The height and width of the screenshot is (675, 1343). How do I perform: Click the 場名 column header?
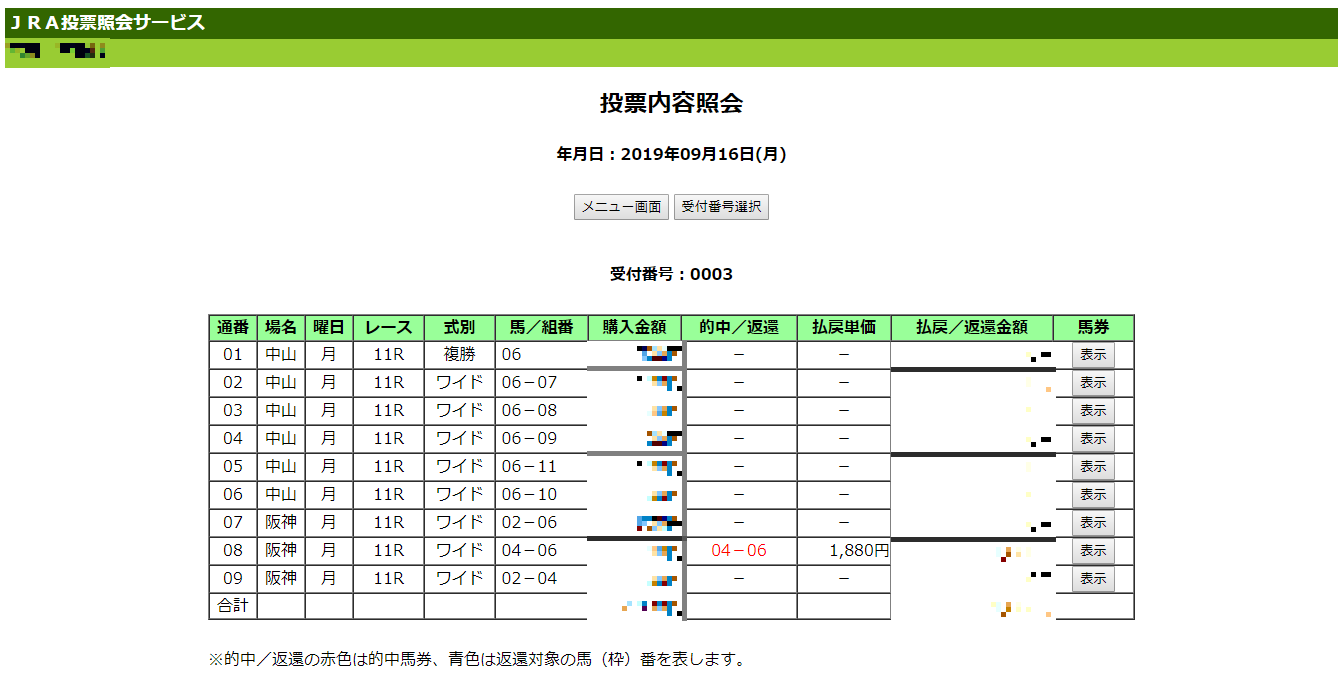tap(281, 327)
